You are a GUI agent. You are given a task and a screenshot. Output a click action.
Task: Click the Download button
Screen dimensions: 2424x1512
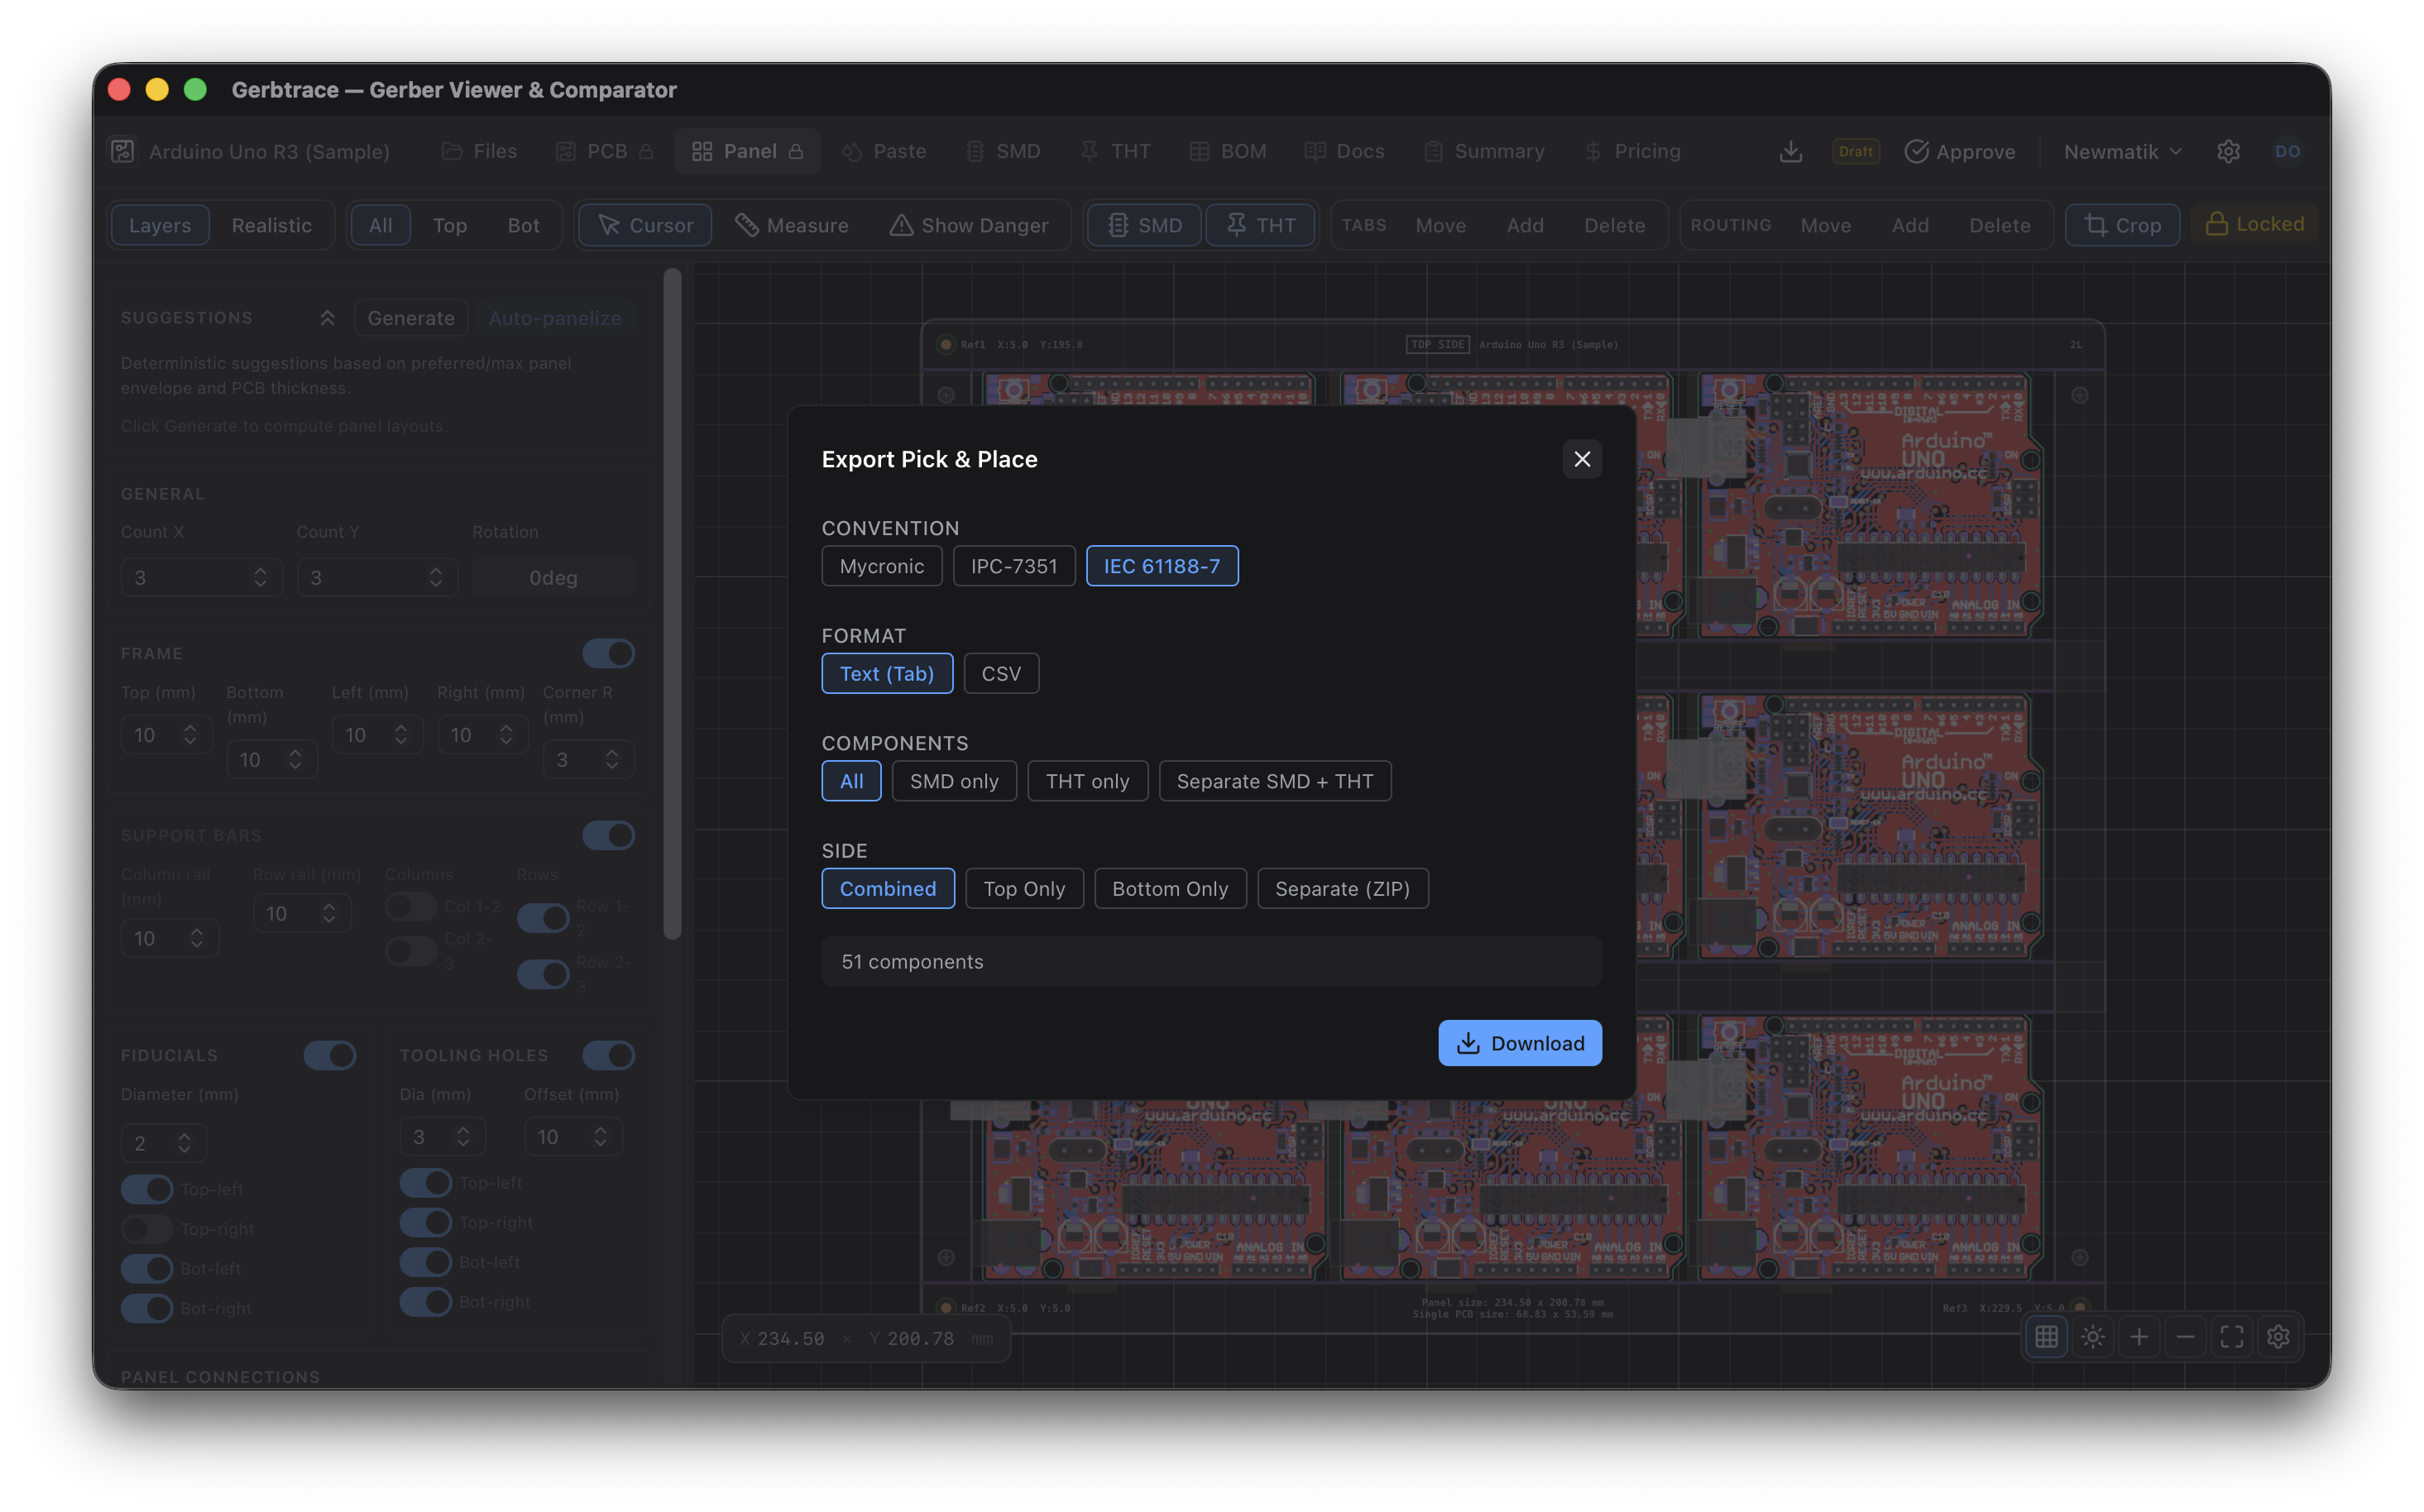[1519, 1043]
